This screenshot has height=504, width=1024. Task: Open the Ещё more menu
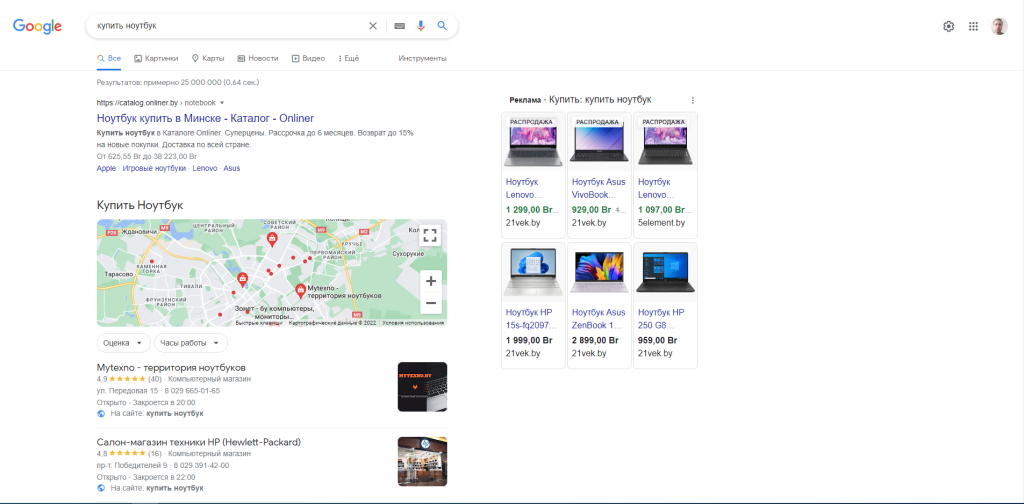click(x=349, y=58)
